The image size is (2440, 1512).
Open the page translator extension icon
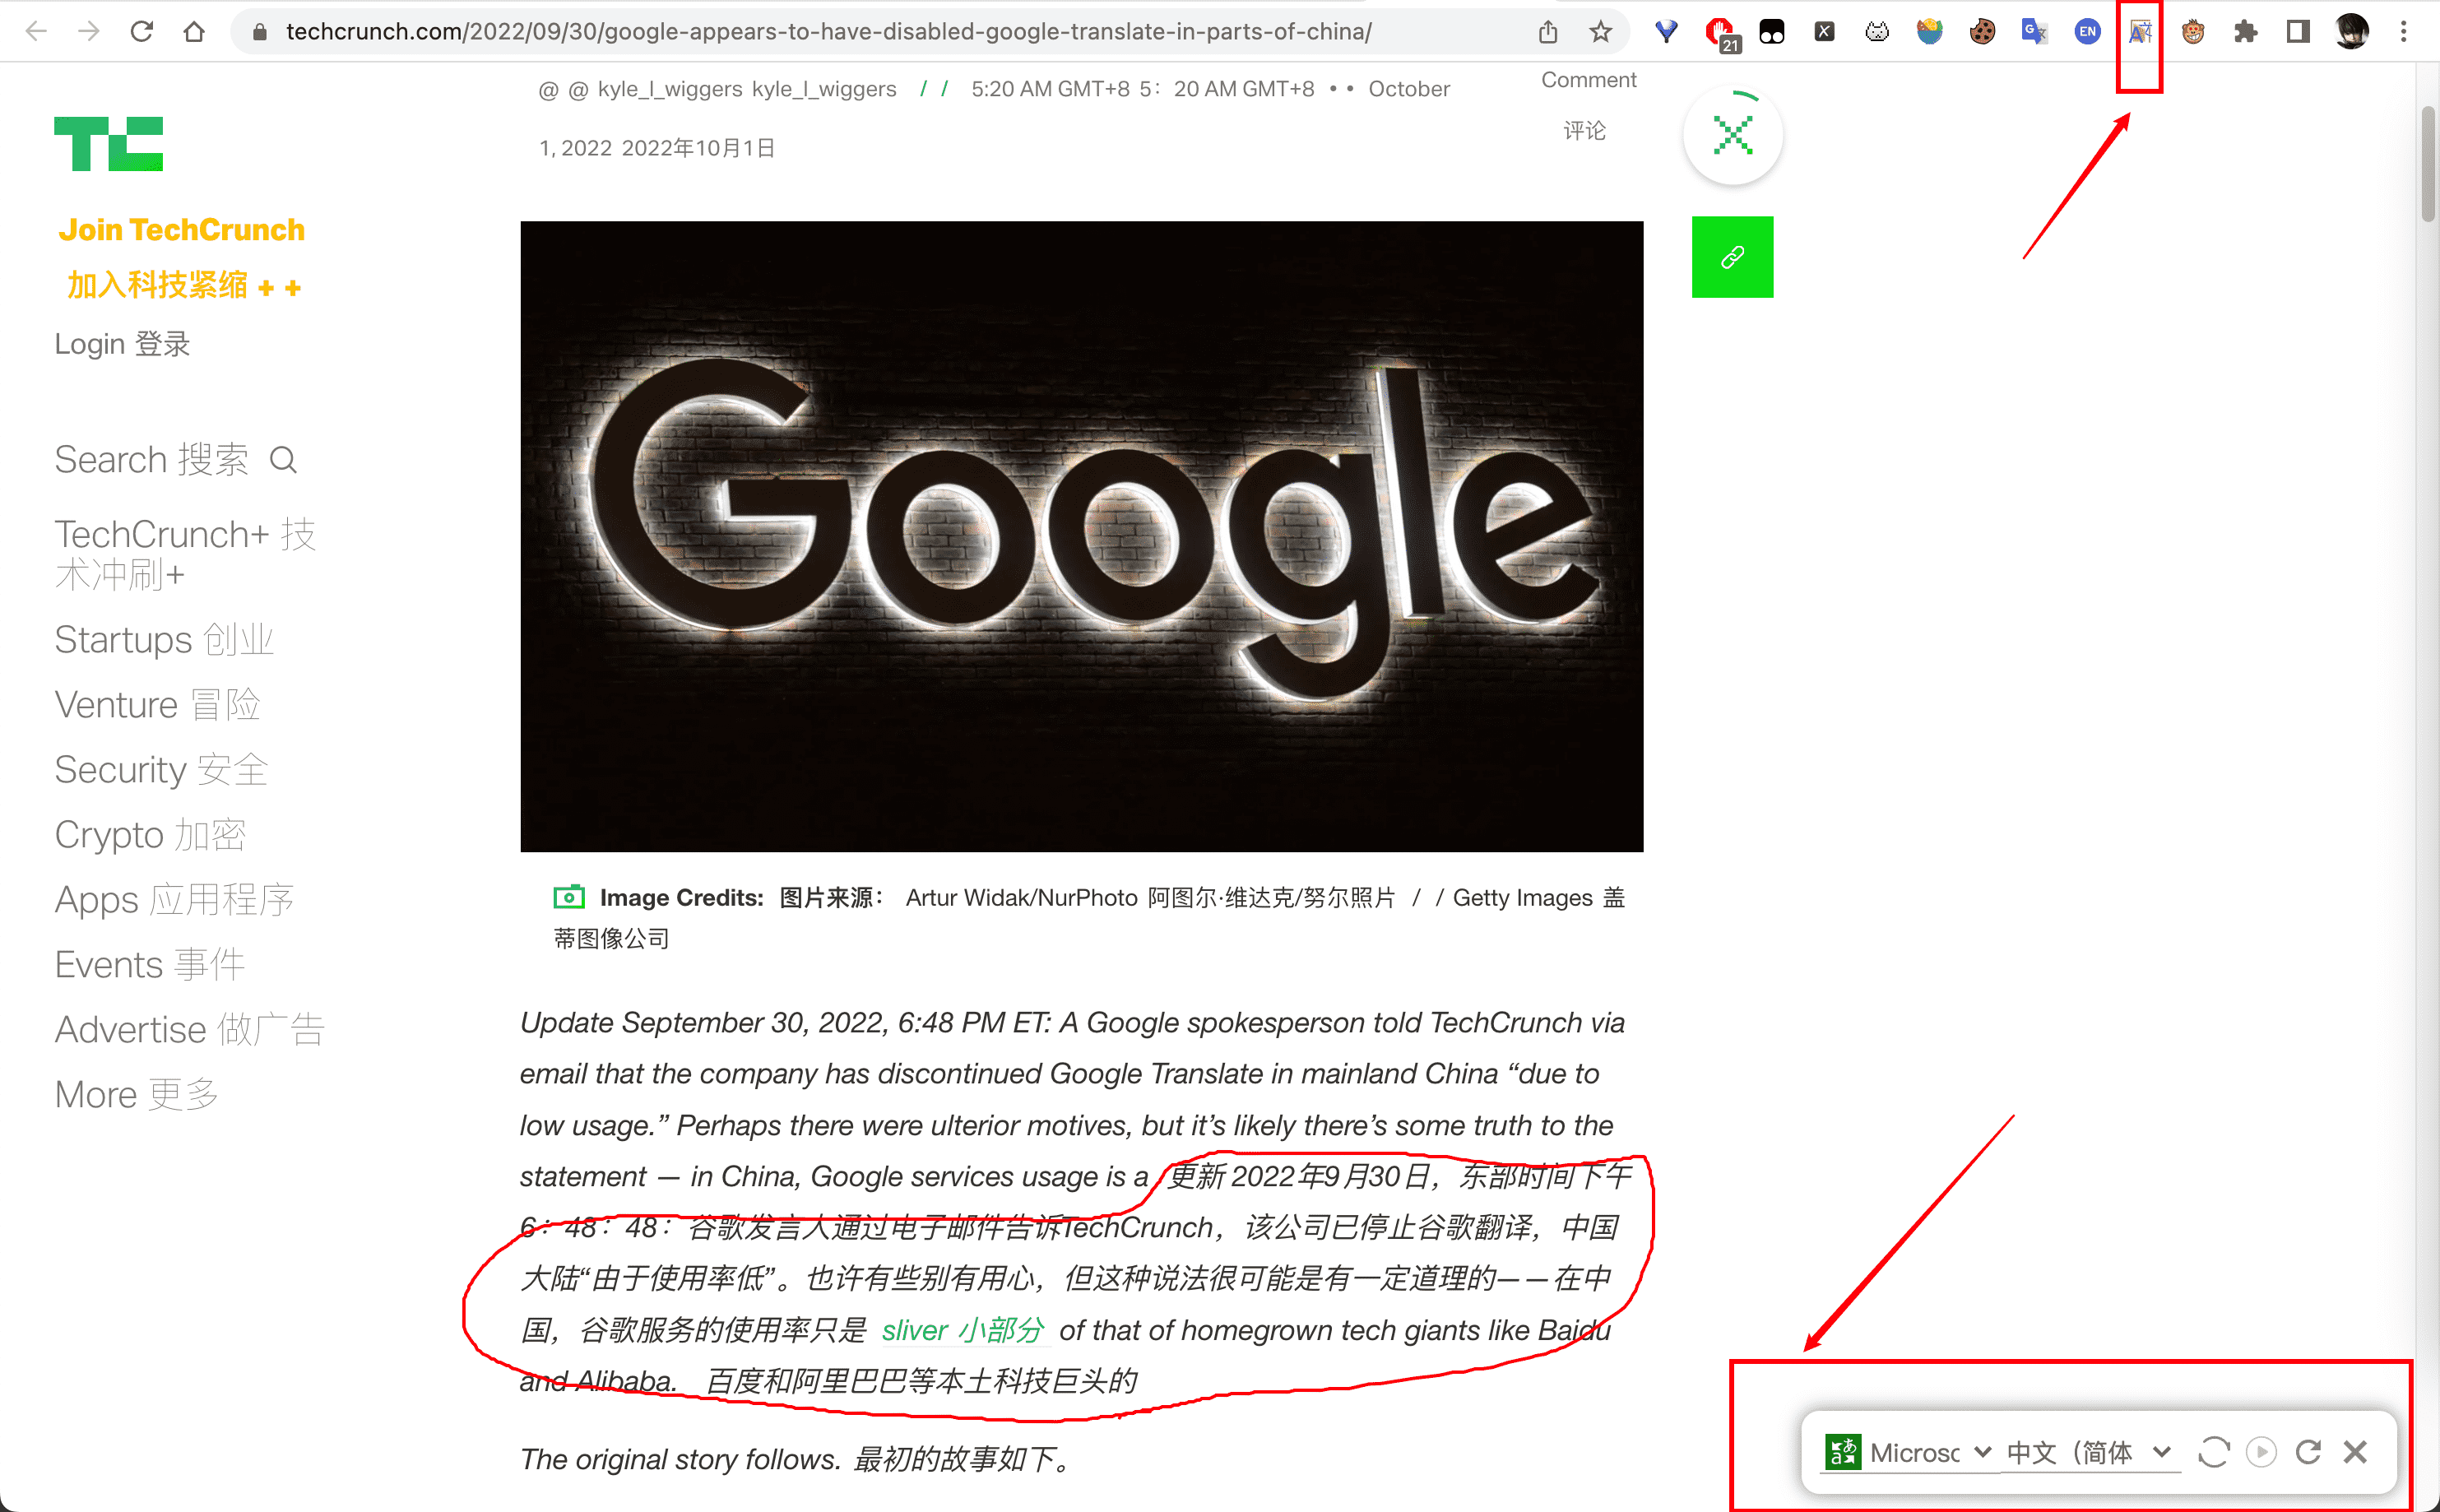pos(2140,31)
